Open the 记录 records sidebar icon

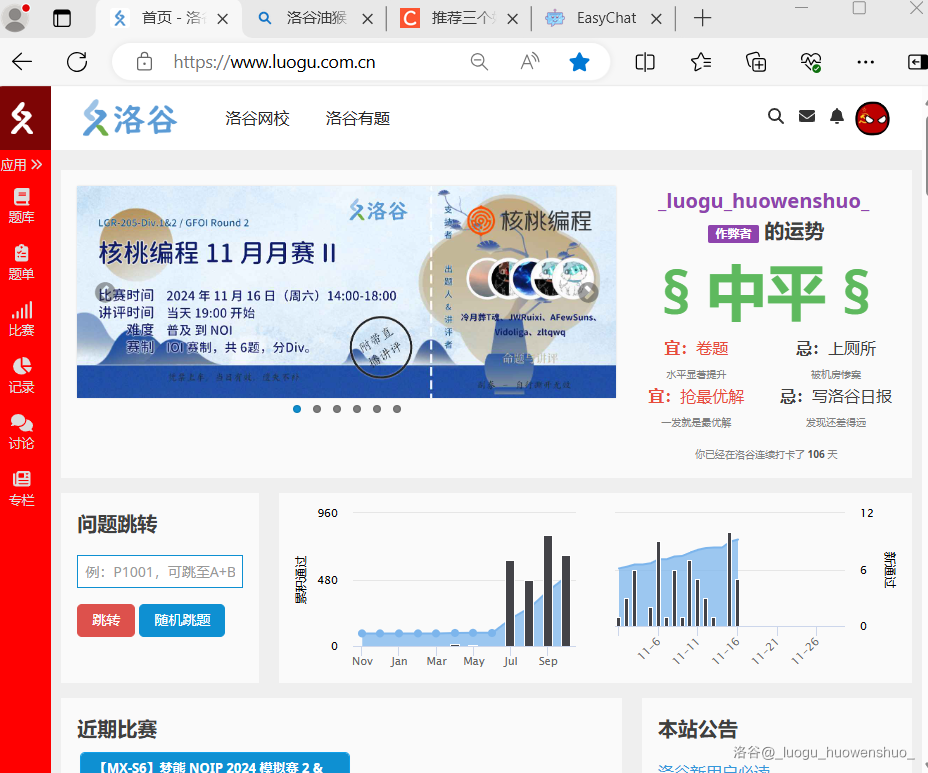point(21,374)
